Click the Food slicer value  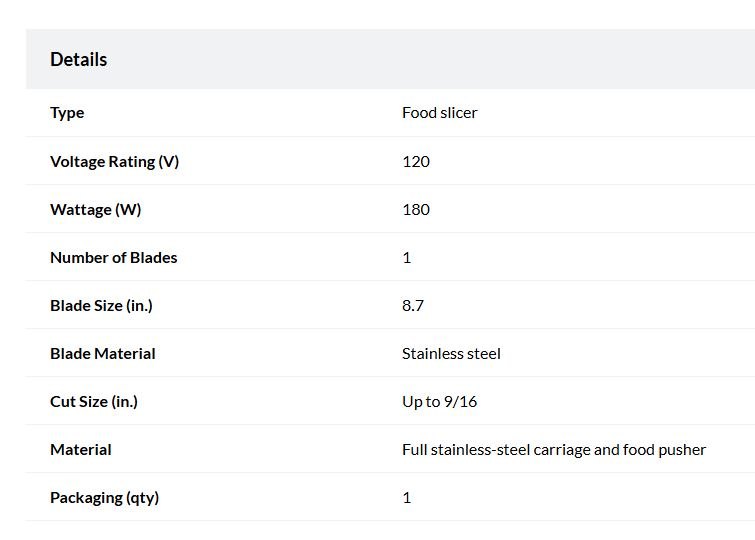pyautogui.click(x=440, y=113)
